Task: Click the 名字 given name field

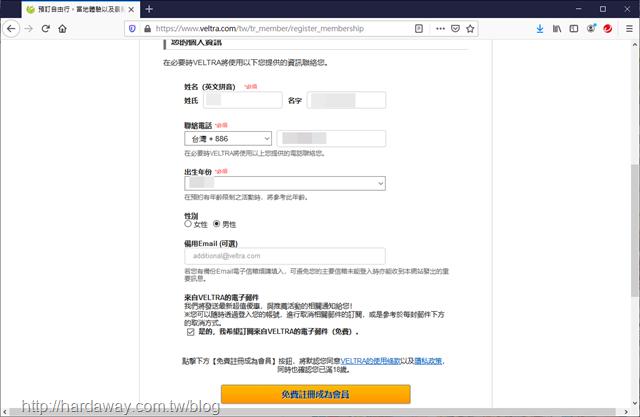Action: point(346,100)
